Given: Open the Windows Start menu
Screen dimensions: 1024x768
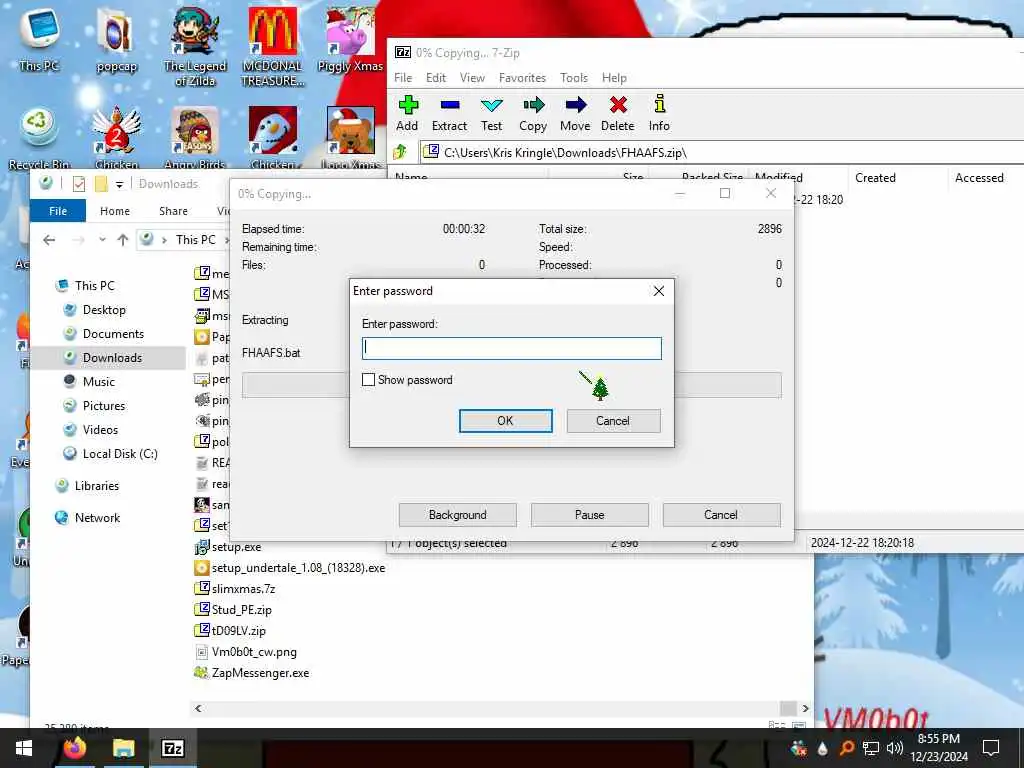Looking at the screenshot, I should (24, 748).
